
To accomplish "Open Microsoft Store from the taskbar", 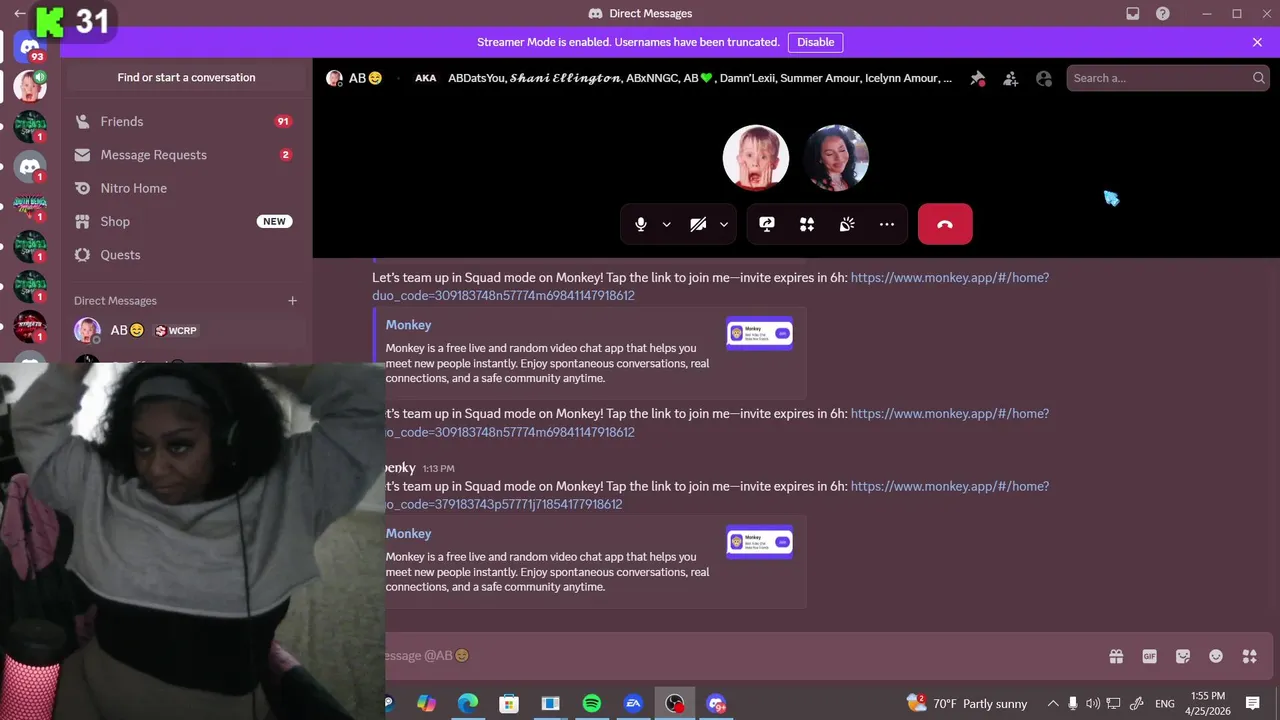I will pos(509,704).
